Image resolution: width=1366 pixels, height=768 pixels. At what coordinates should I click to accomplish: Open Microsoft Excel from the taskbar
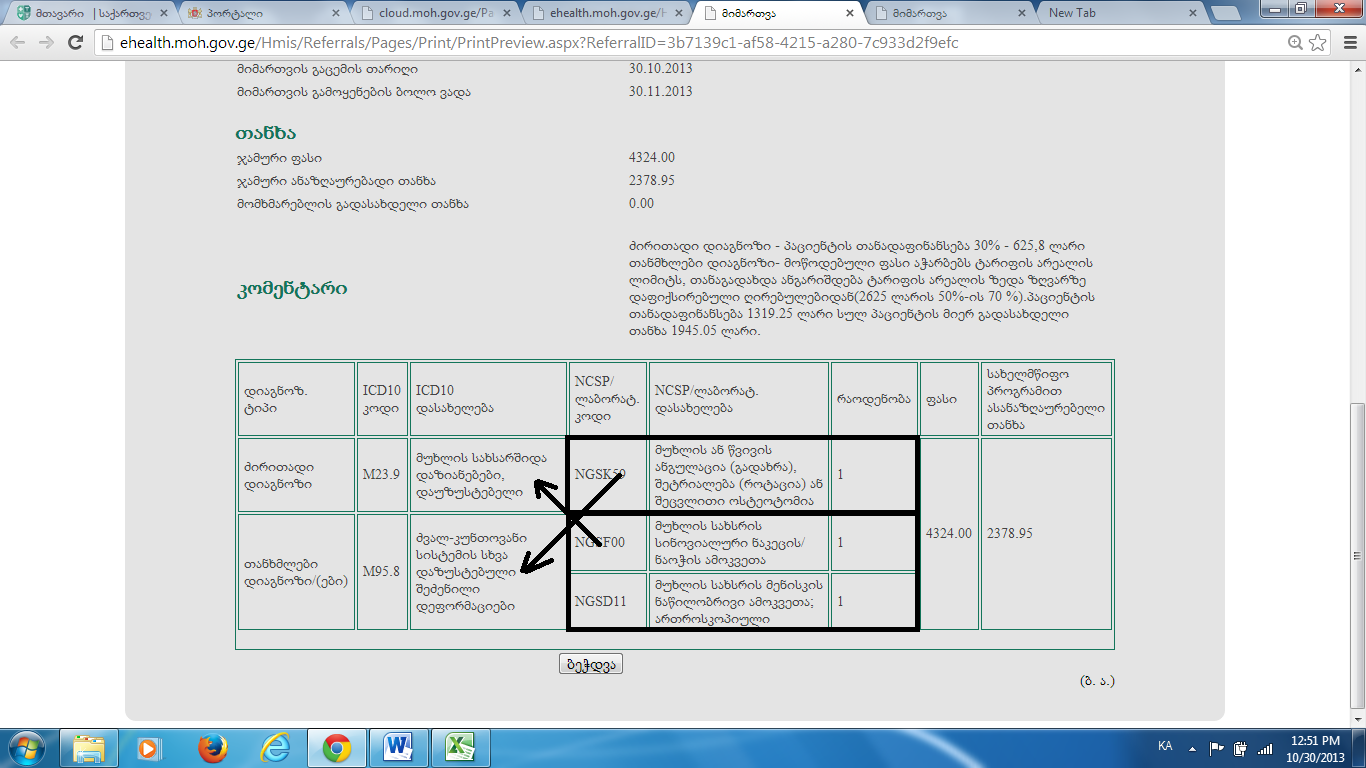tap(459, 748)
